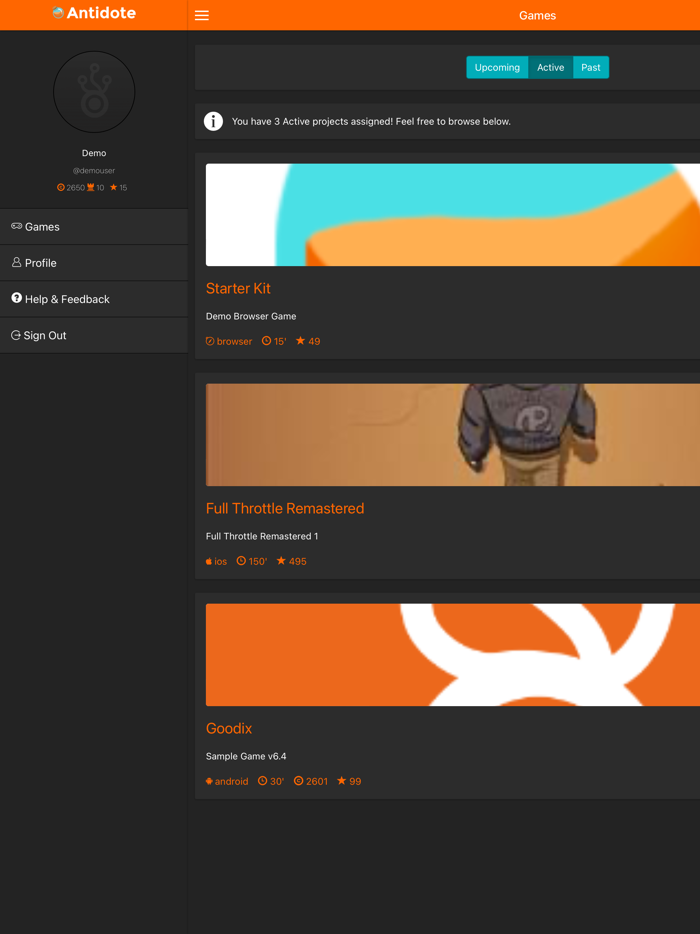Click the Antidote logo
The width and height of the screenshot is (700, 934).
click(94, 13)
